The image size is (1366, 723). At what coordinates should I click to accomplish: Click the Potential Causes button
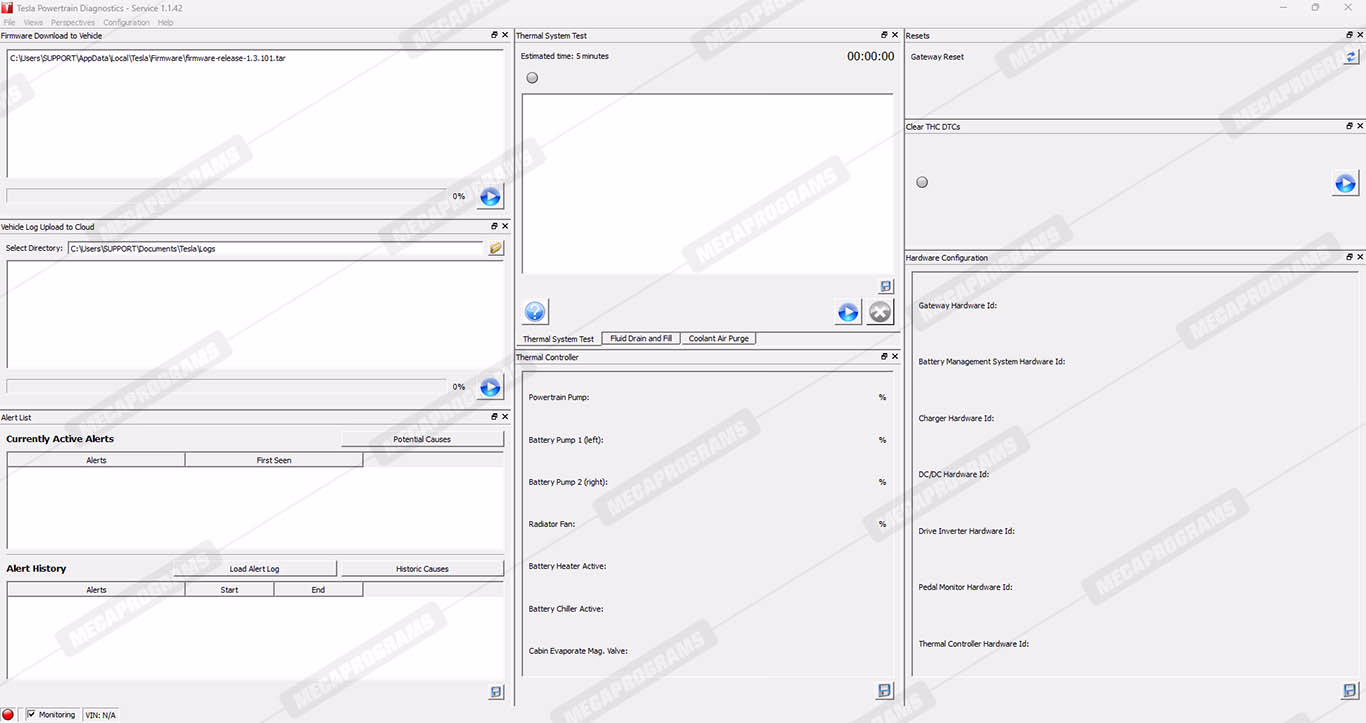click(x=422, y=439)
